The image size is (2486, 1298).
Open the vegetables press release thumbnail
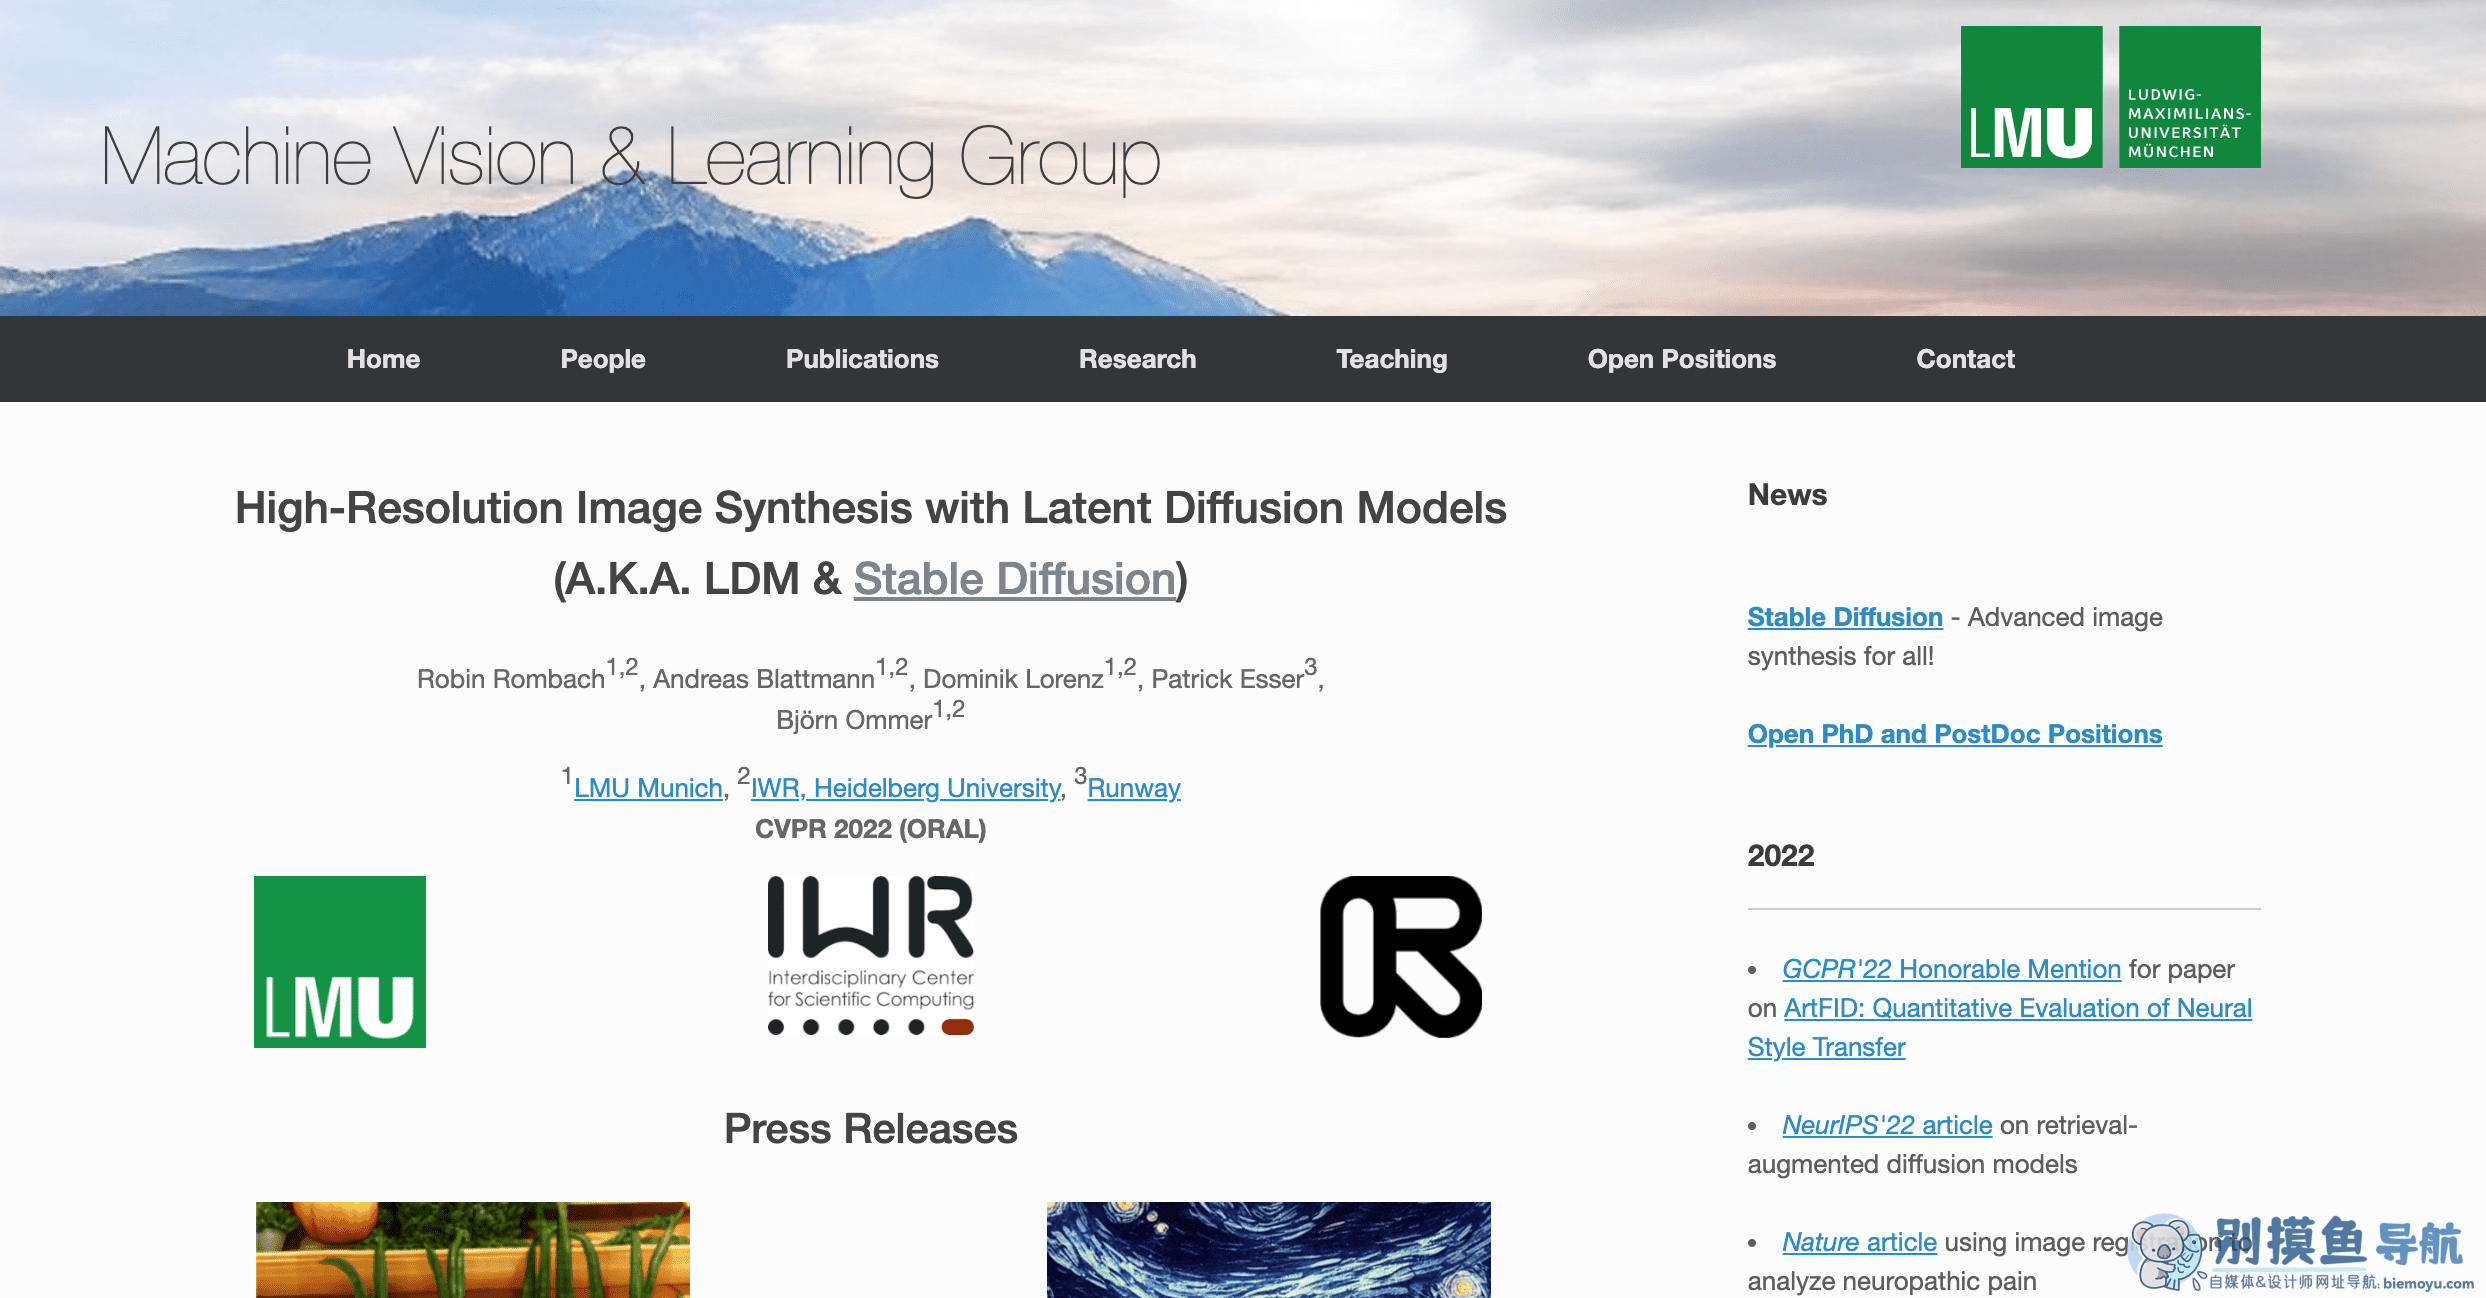(x=473, y=1250)
